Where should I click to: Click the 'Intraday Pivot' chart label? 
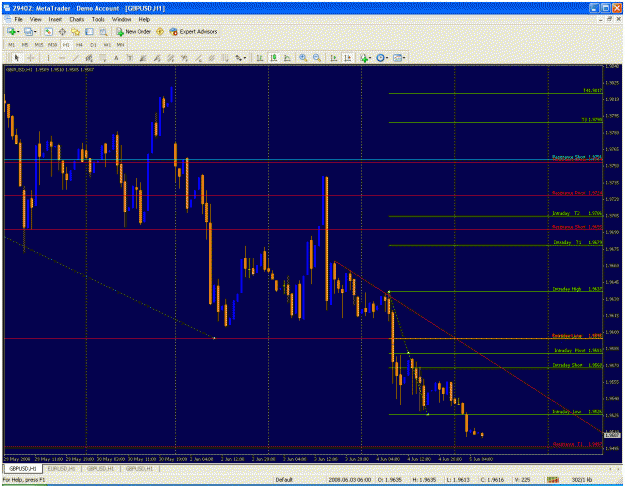click(x=570, y=350)
